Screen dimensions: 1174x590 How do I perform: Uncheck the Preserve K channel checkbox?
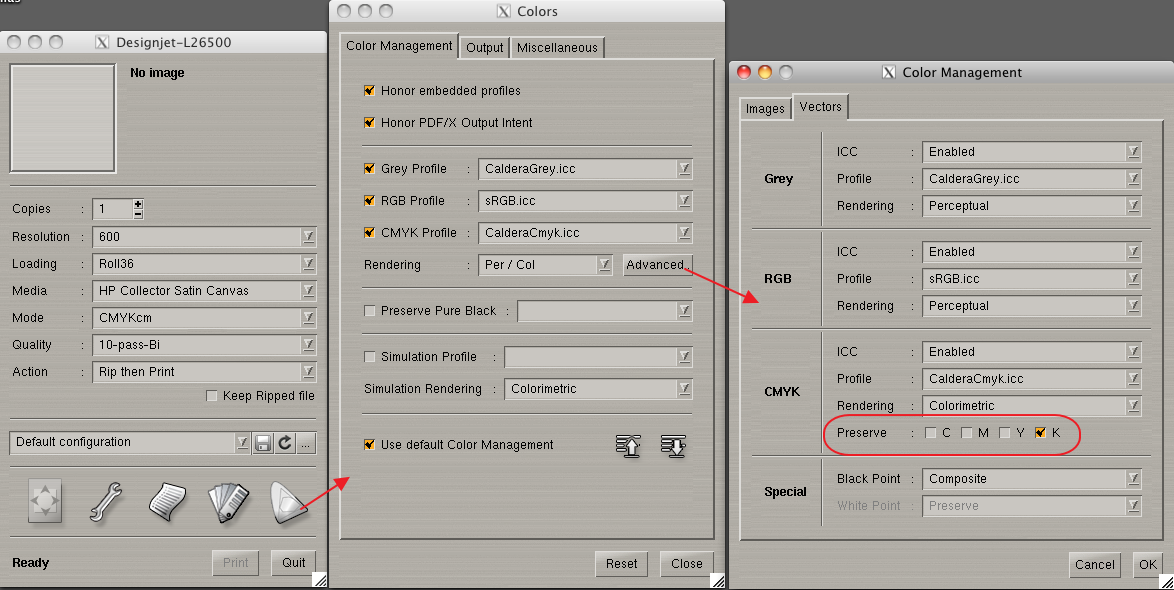pyautogui.click(x=1040, y=433)
